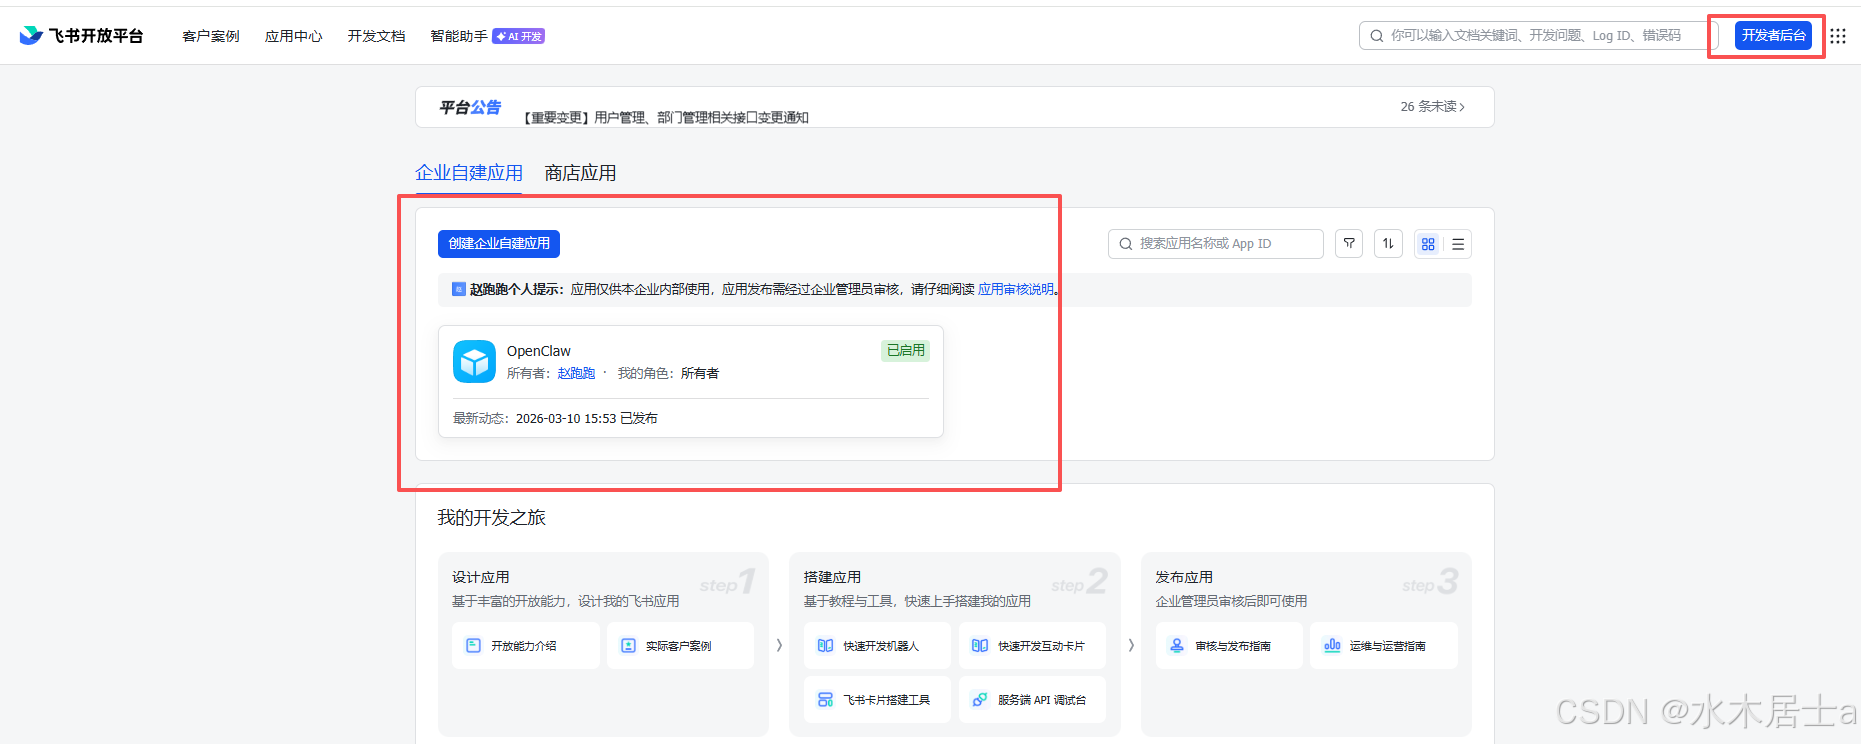Click the owner link 赵跑跑
The width and height of the screenshot is (1861, 744).
[x=576, y=373]
